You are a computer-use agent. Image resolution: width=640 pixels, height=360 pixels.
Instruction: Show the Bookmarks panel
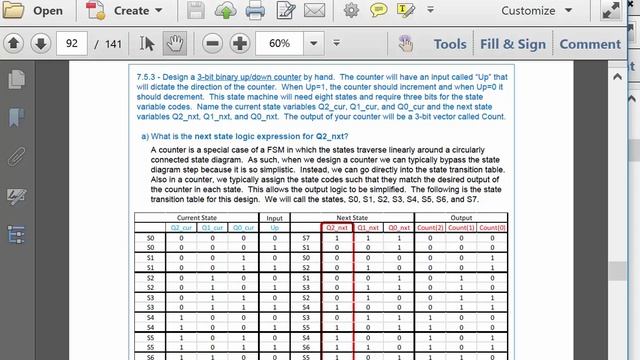click(x=16, y=118)
